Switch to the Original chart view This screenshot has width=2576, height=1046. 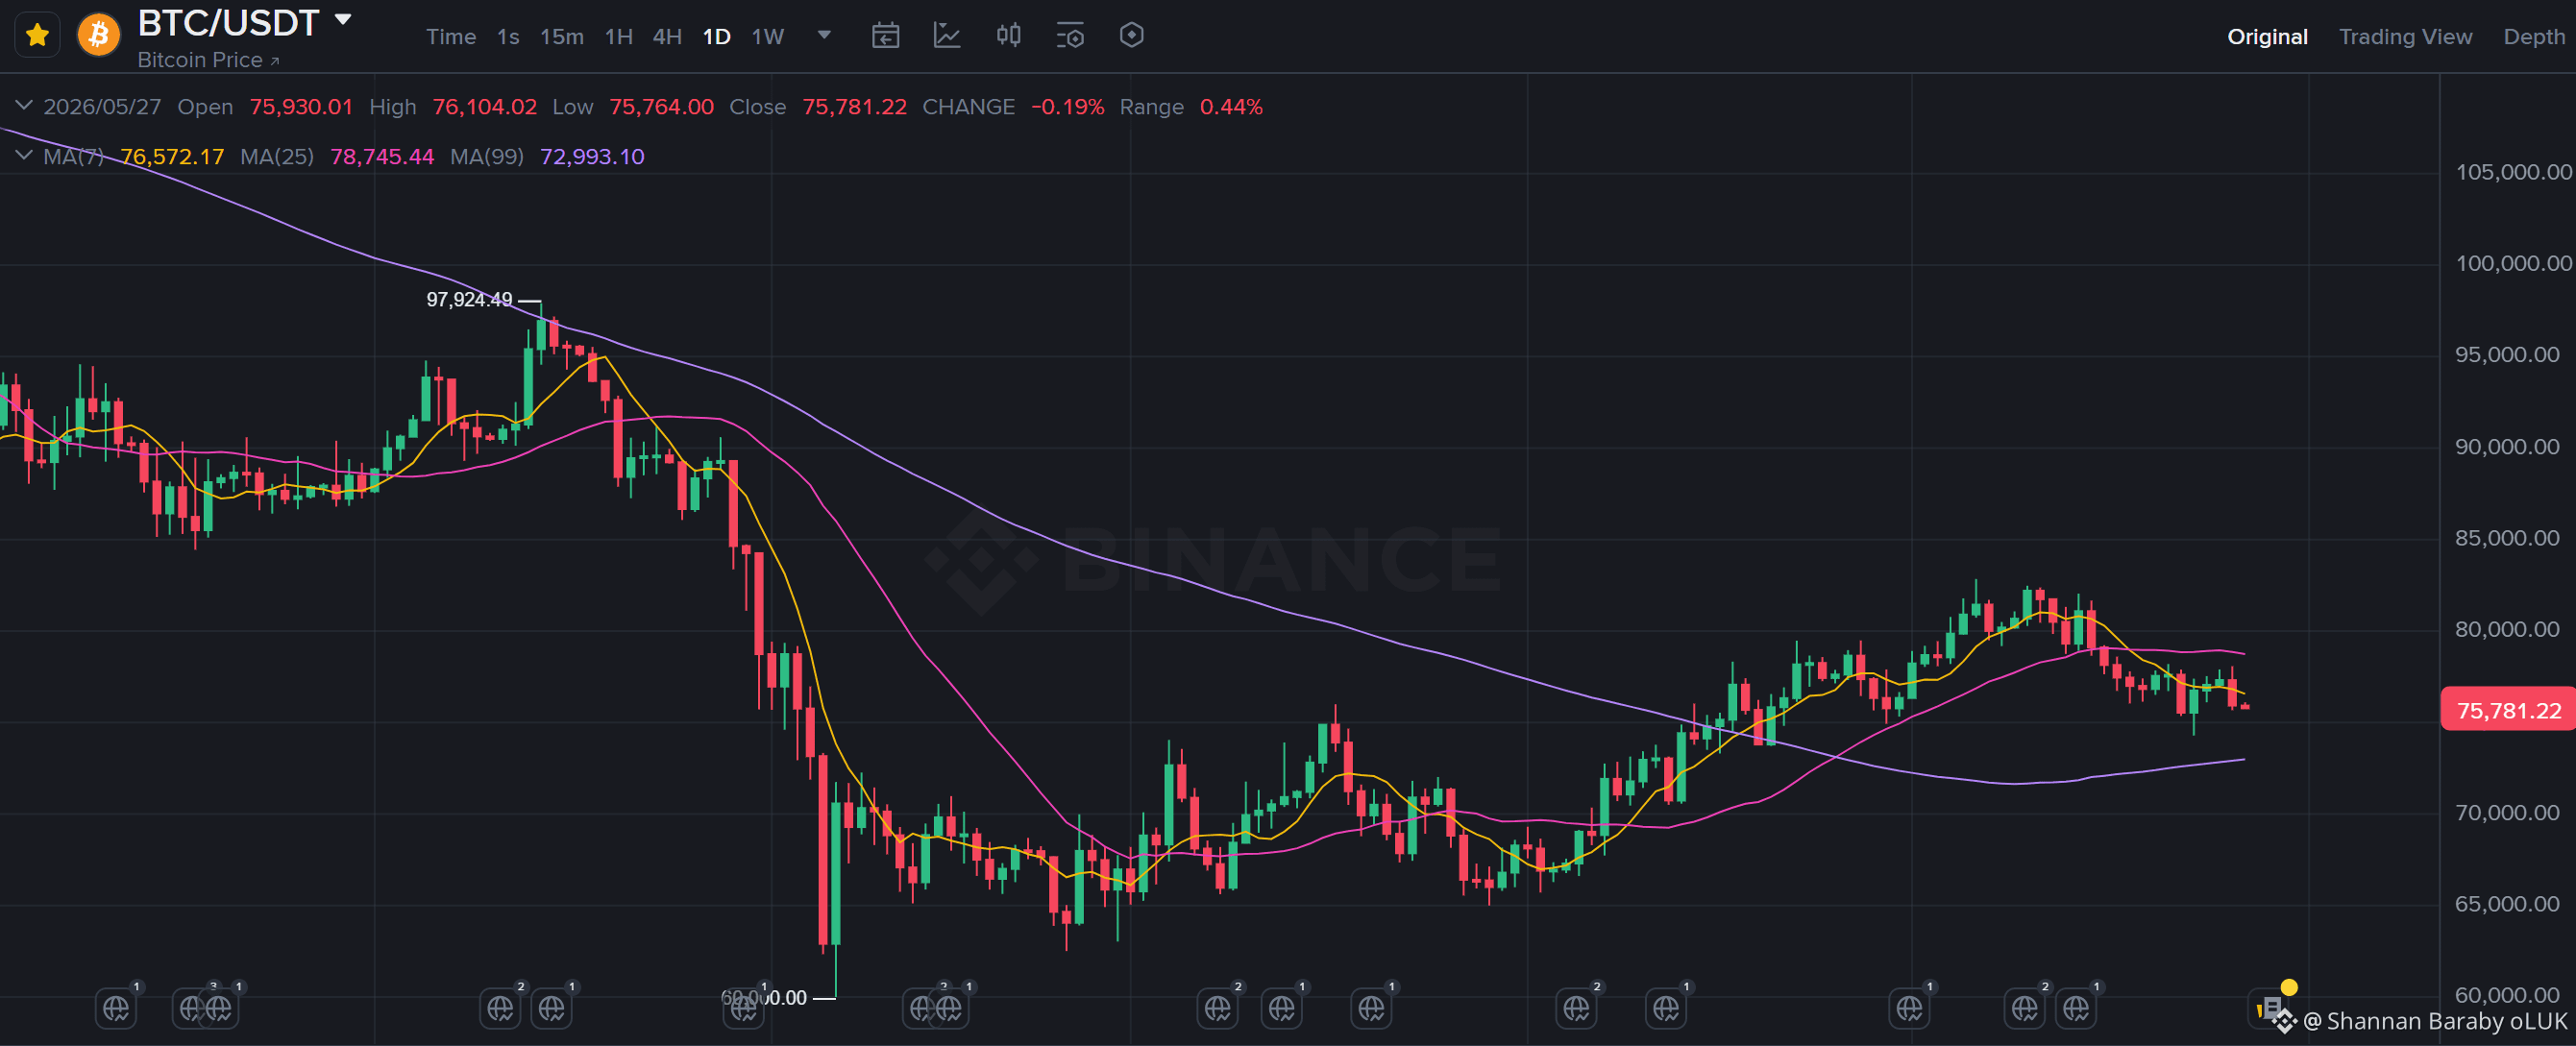[2267, 37]
